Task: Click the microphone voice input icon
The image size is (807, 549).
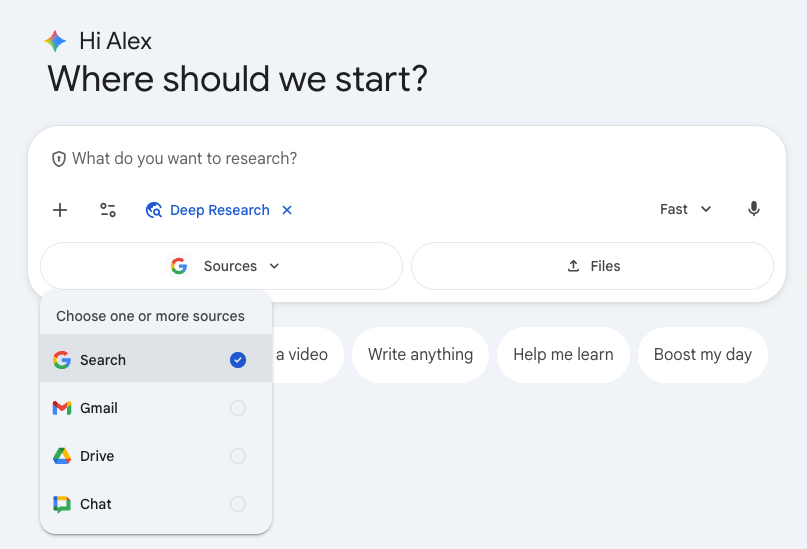Action: coord(753,209)
